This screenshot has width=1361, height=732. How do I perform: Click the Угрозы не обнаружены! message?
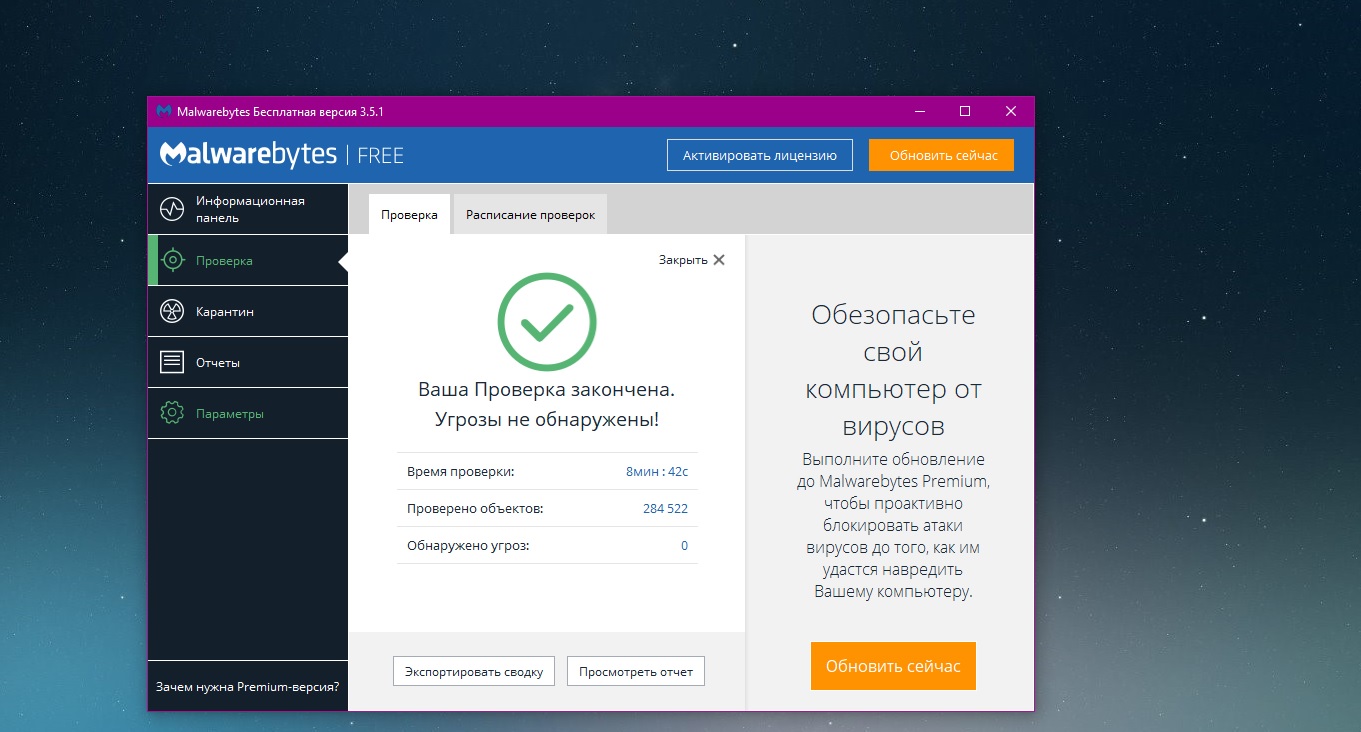[x=547, y=420]
